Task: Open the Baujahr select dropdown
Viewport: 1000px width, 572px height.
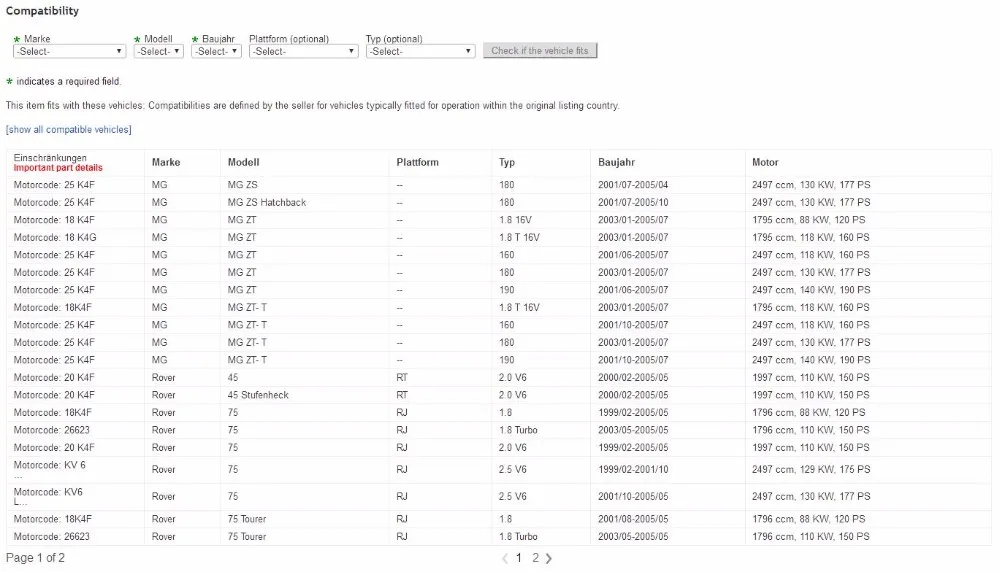Action: [216, 51]
